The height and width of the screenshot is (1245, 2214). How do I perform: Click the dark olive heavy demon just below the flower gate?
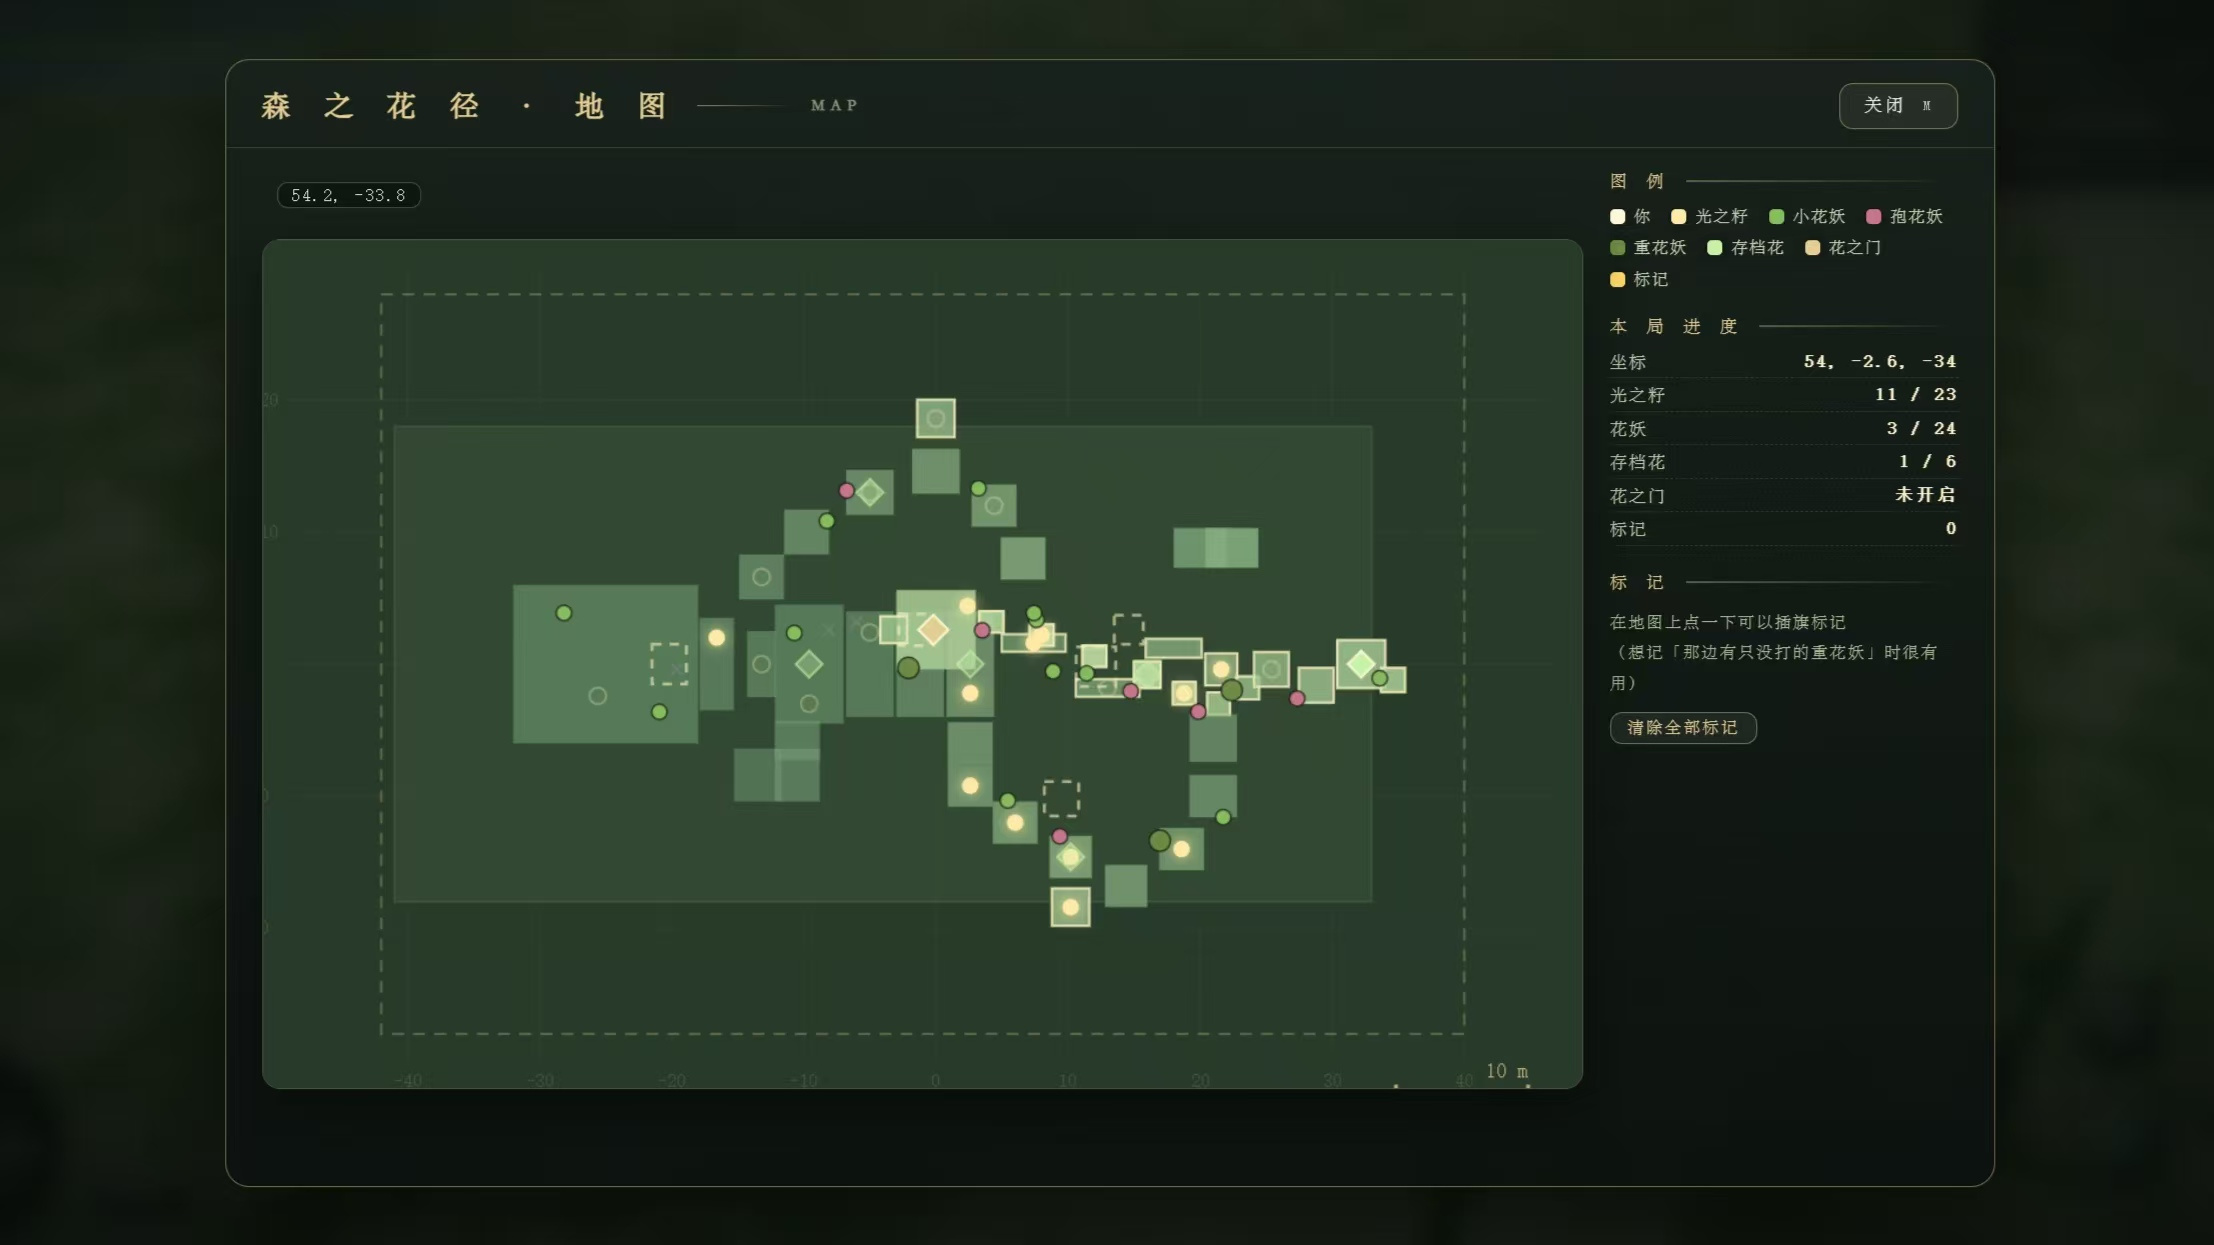(908, 667)
